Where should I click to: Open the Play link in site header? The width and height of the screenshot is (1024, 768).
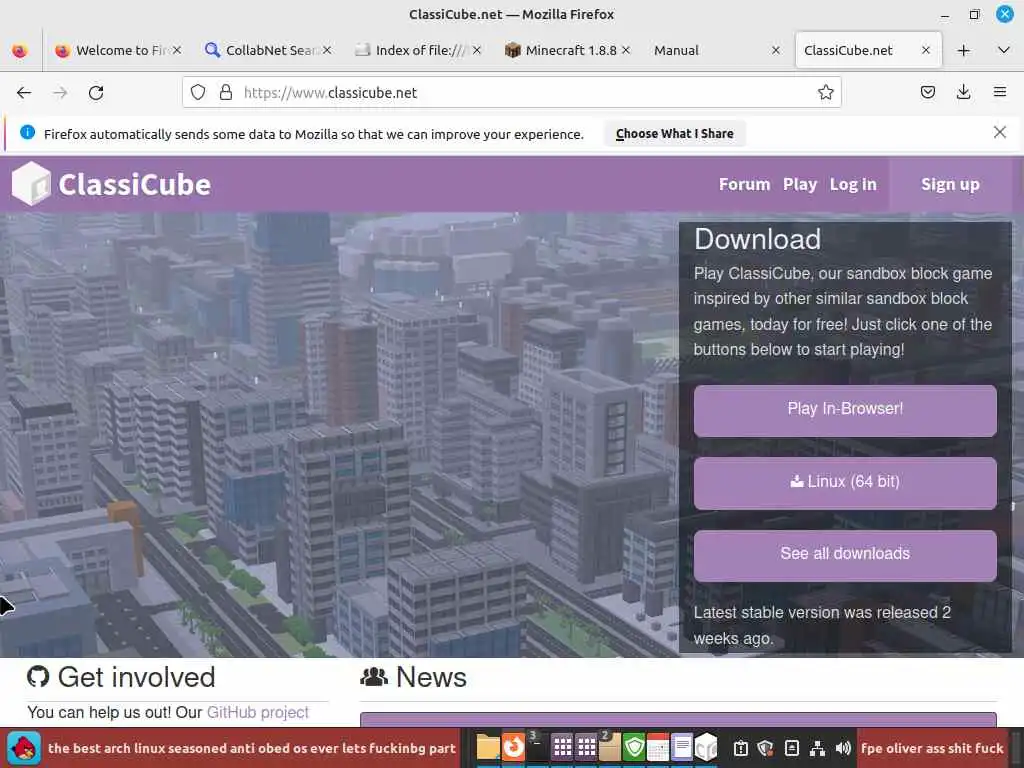pyautogui.click(x=800, y=184)
